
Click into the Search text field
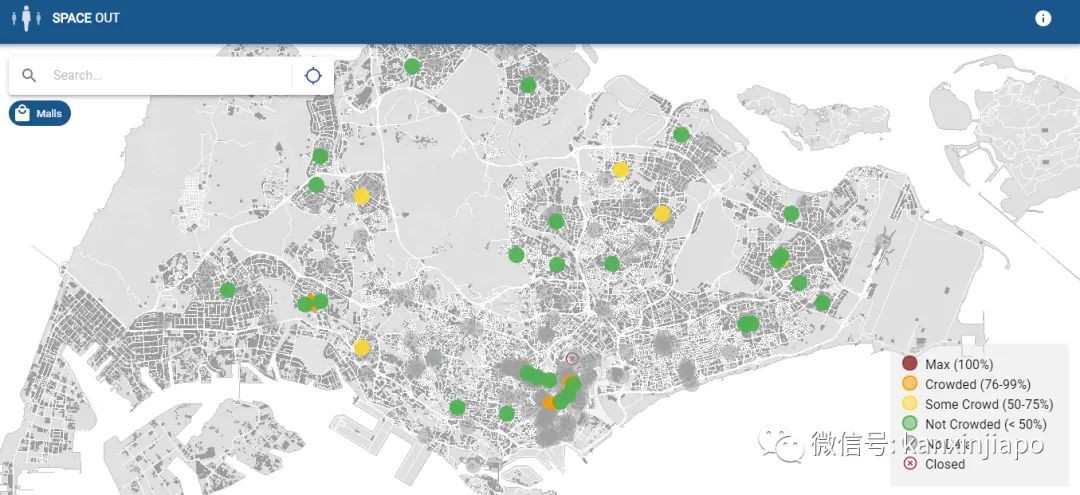165,75
